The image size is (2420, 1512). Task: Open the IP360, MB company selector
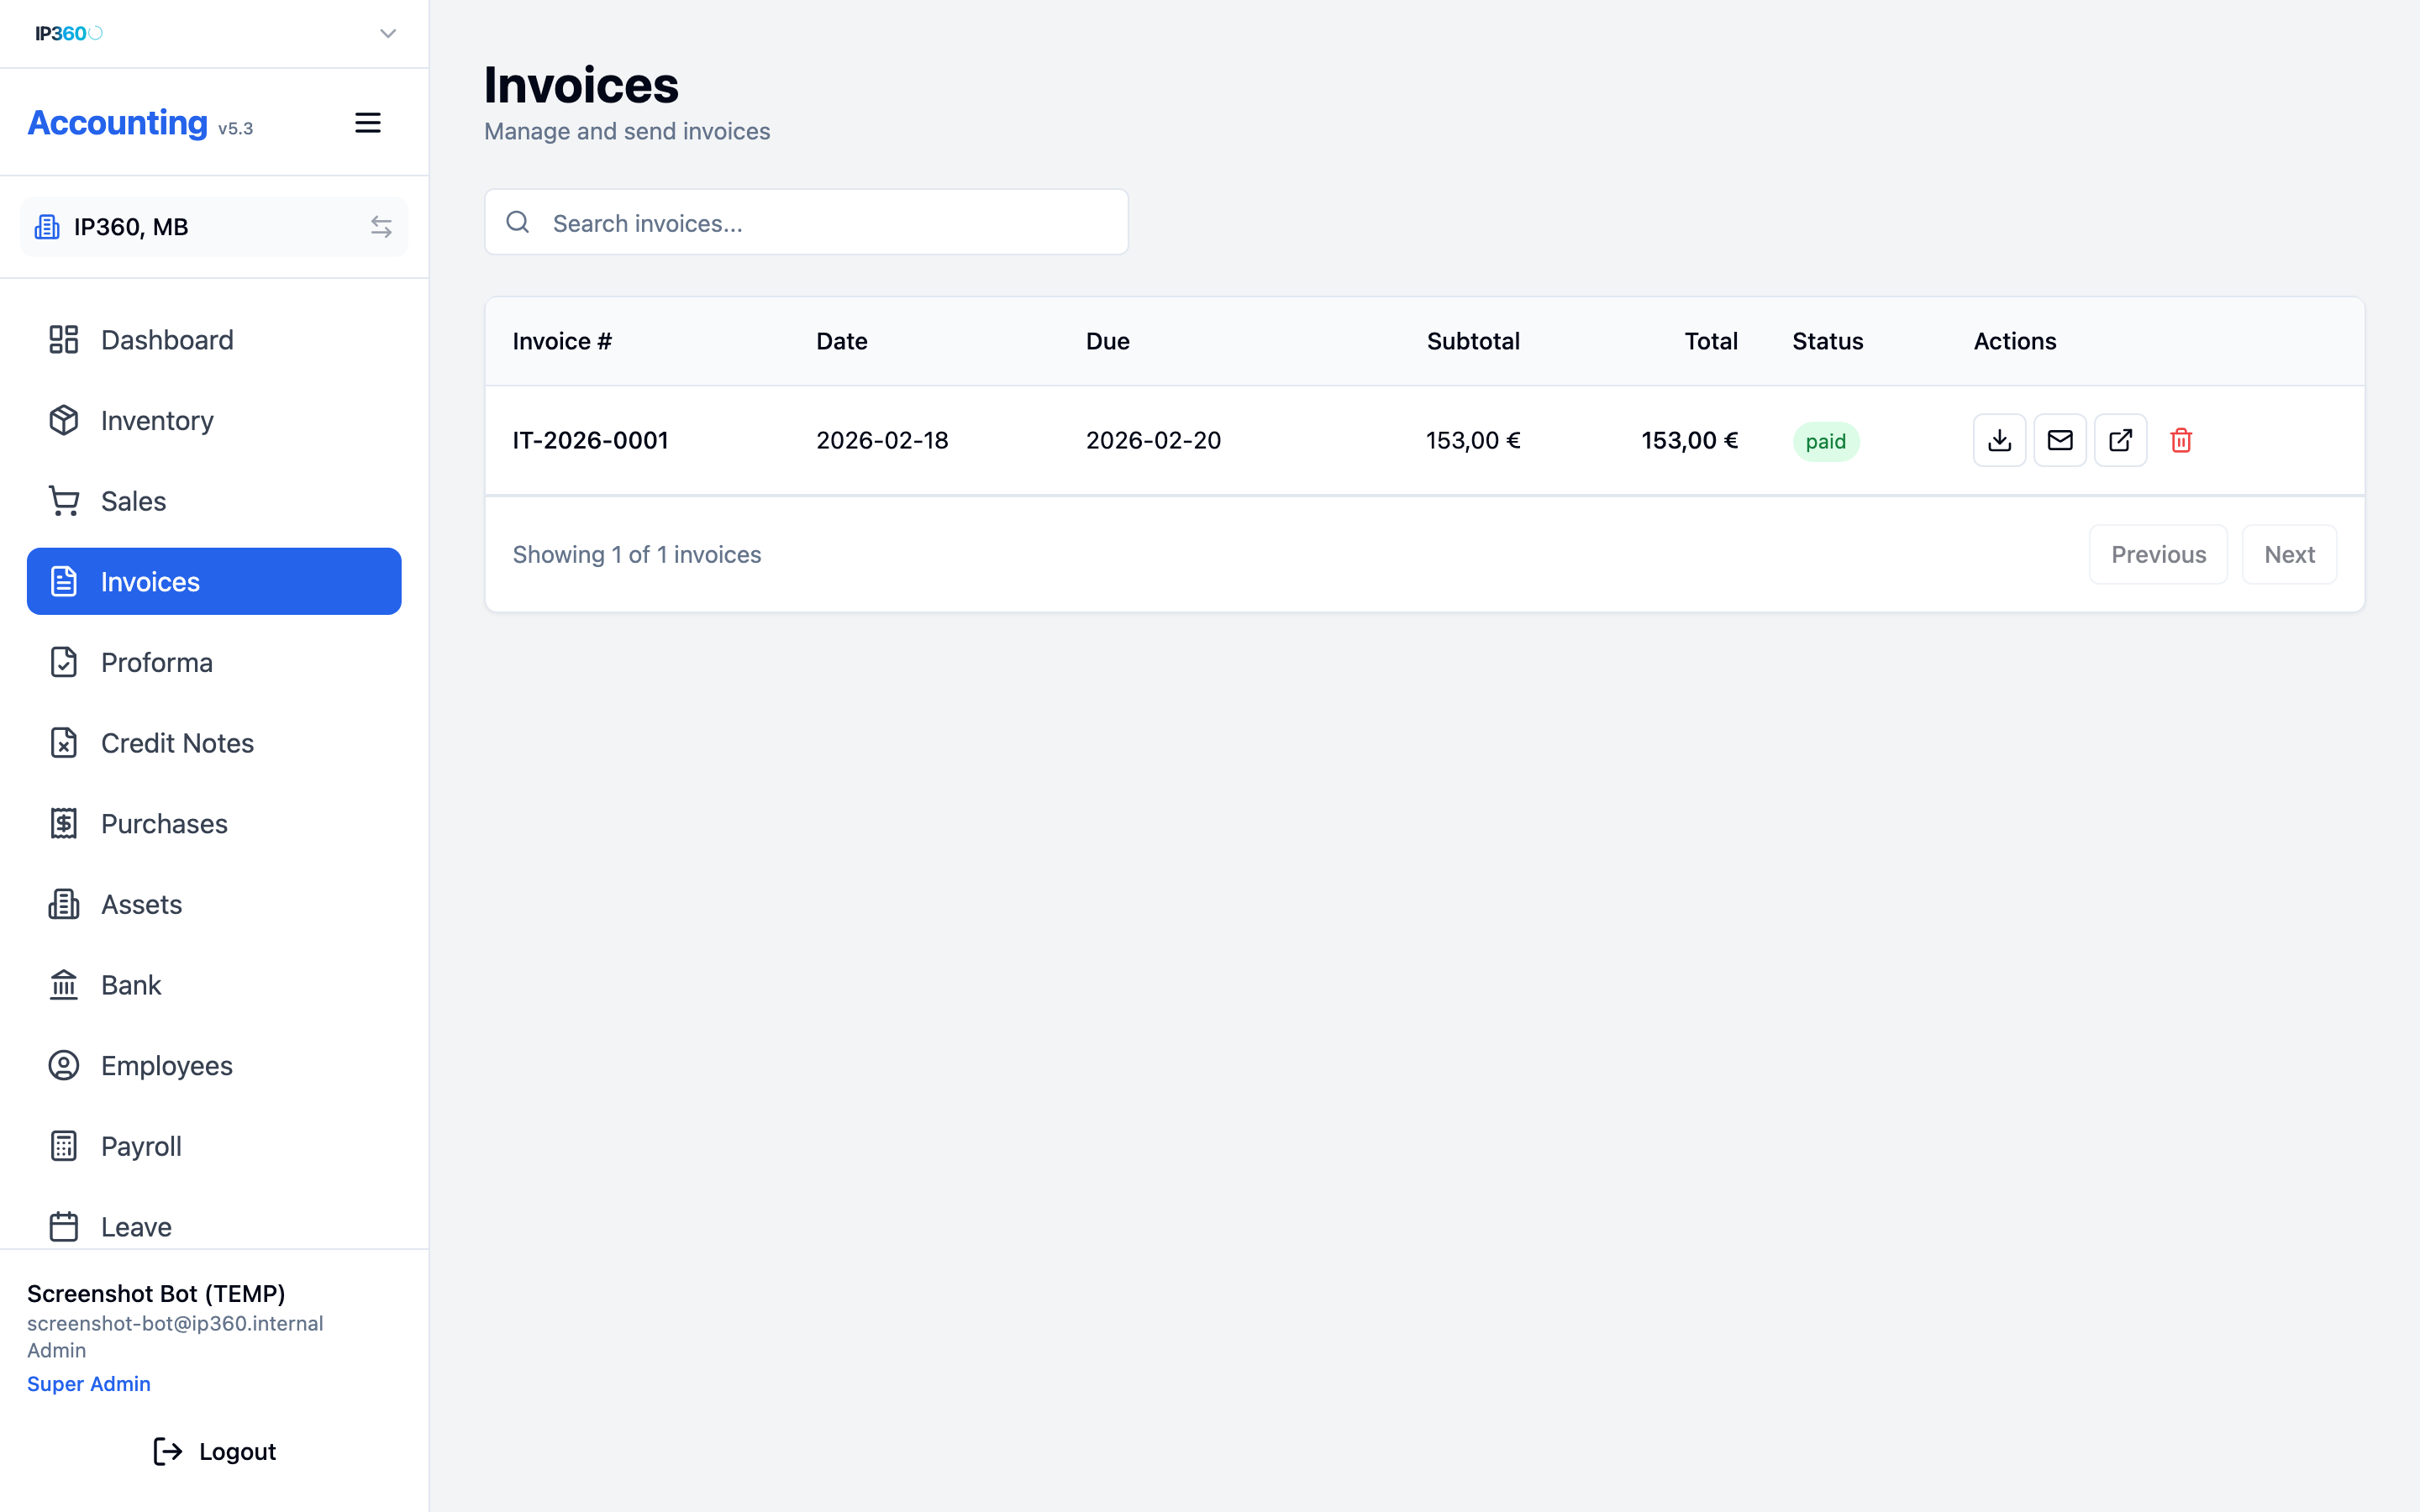(x=214, y=227)
